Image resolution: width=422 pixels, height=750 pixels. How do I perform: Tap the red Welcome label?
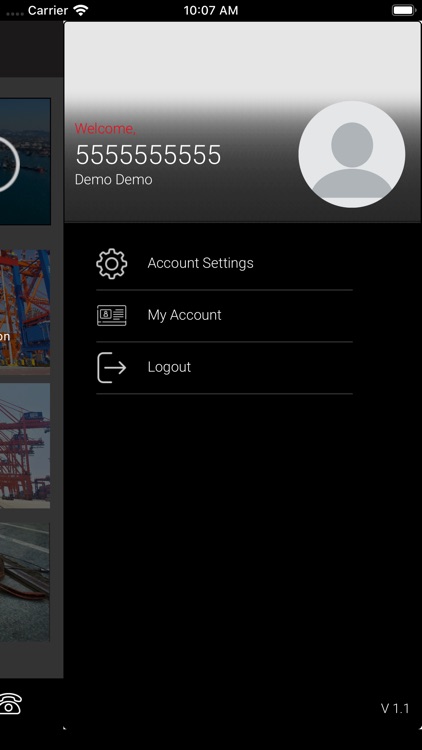click(105, 129)
